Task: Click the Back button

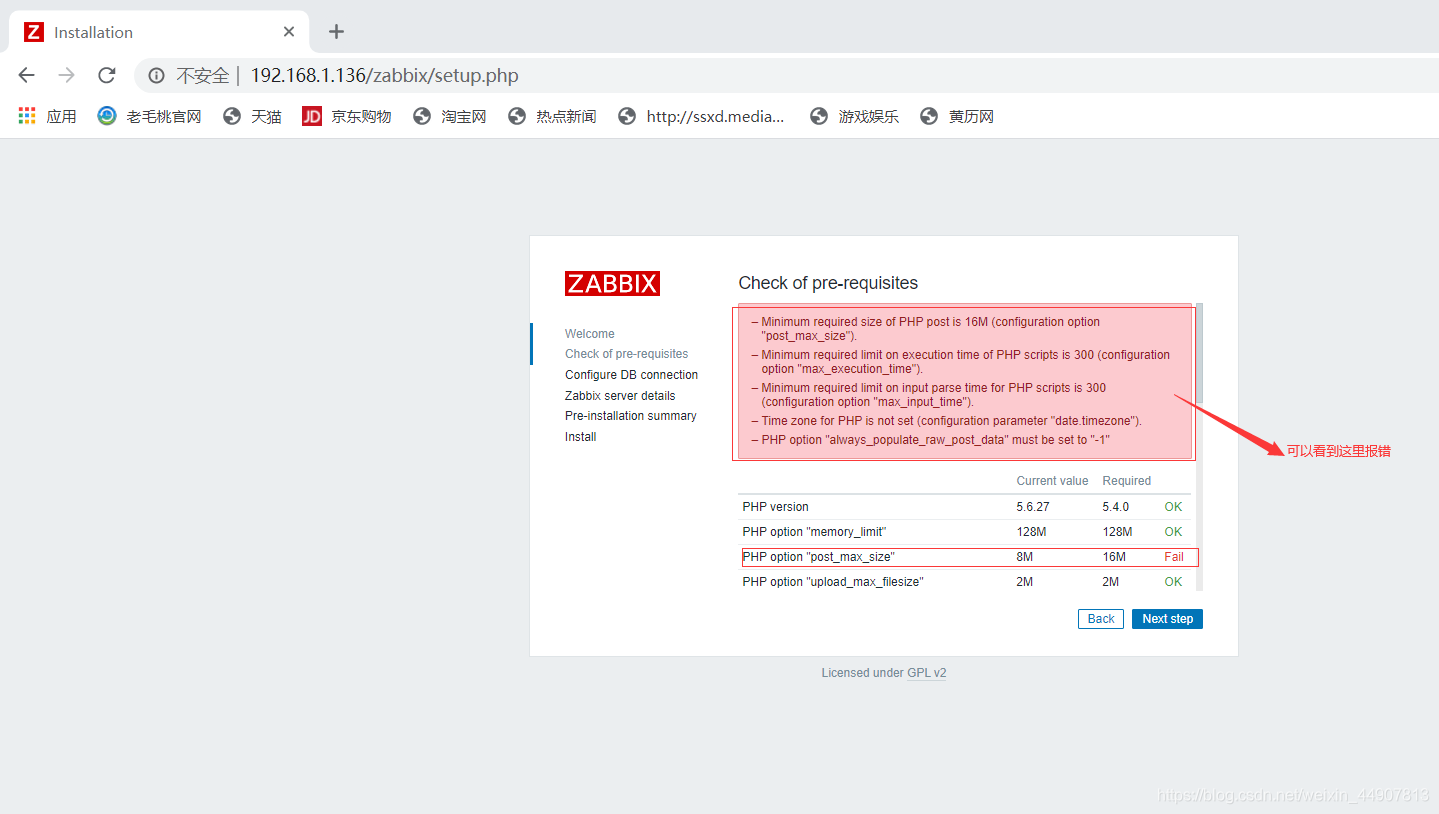Action: coord(1101,619)
